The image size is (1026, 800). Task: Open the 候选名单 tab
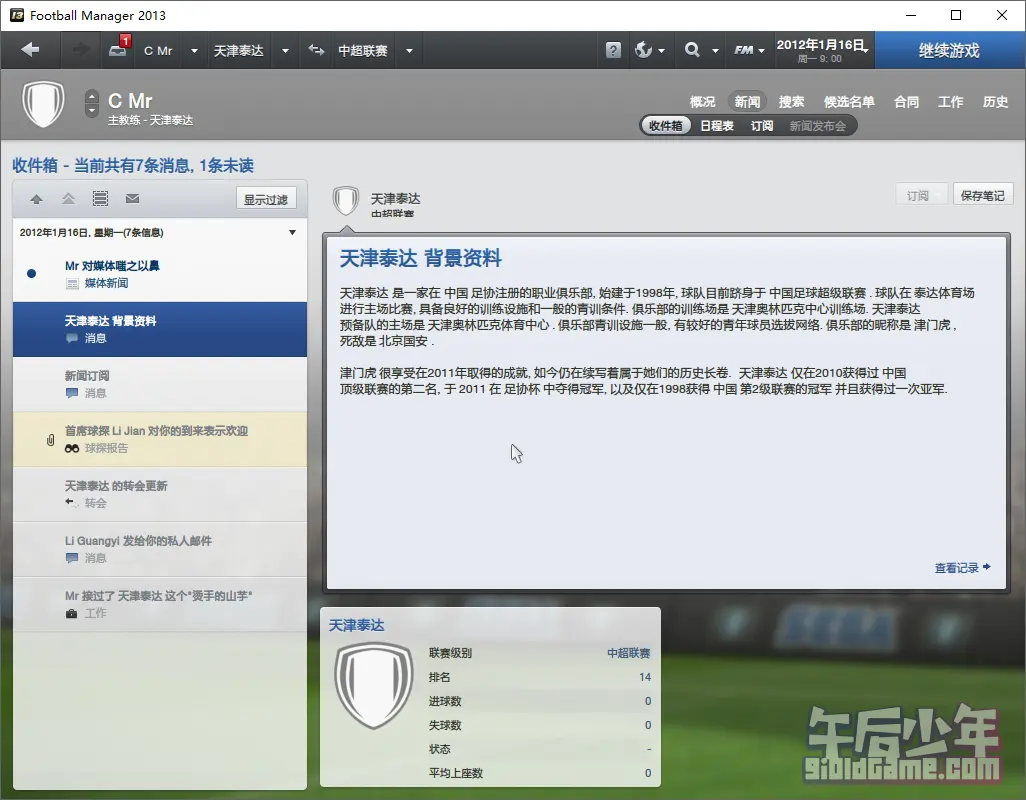coord(849,102)
